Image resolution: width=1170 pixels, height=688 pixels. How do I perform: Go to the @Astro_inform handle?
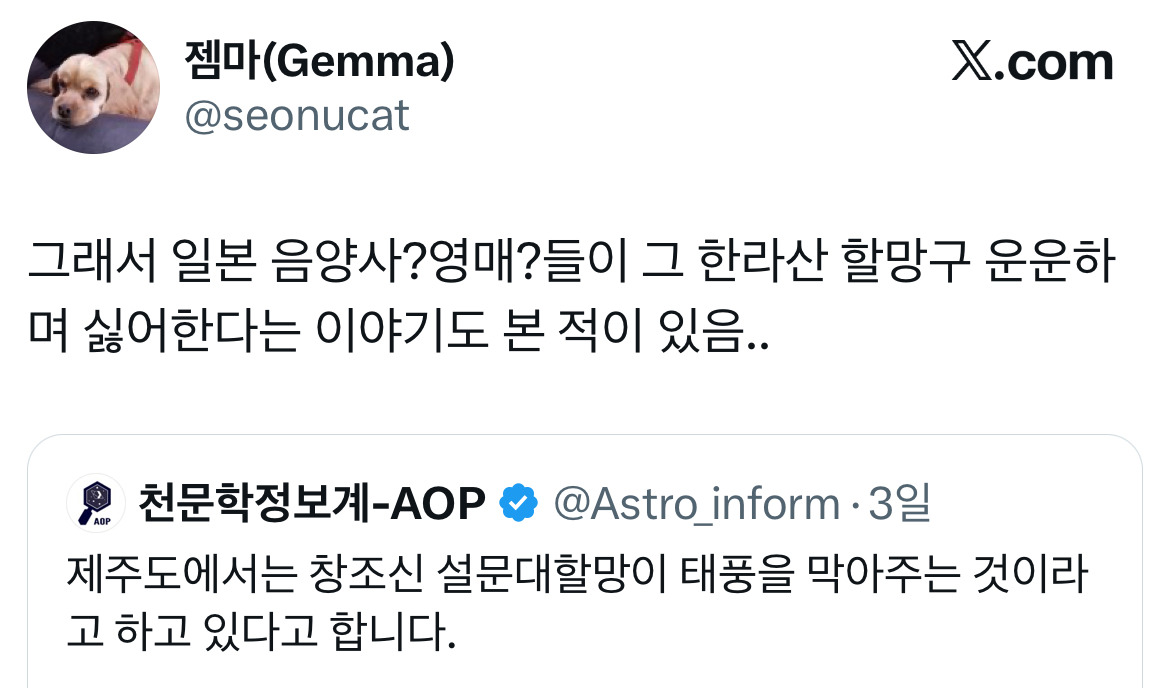click(697, 503)
